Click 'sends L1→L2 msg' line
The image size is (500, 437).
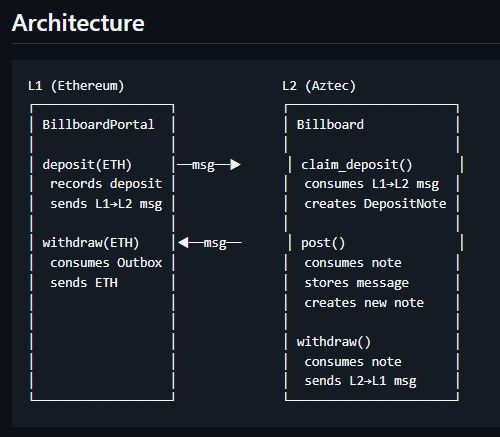tap(106, 204)
